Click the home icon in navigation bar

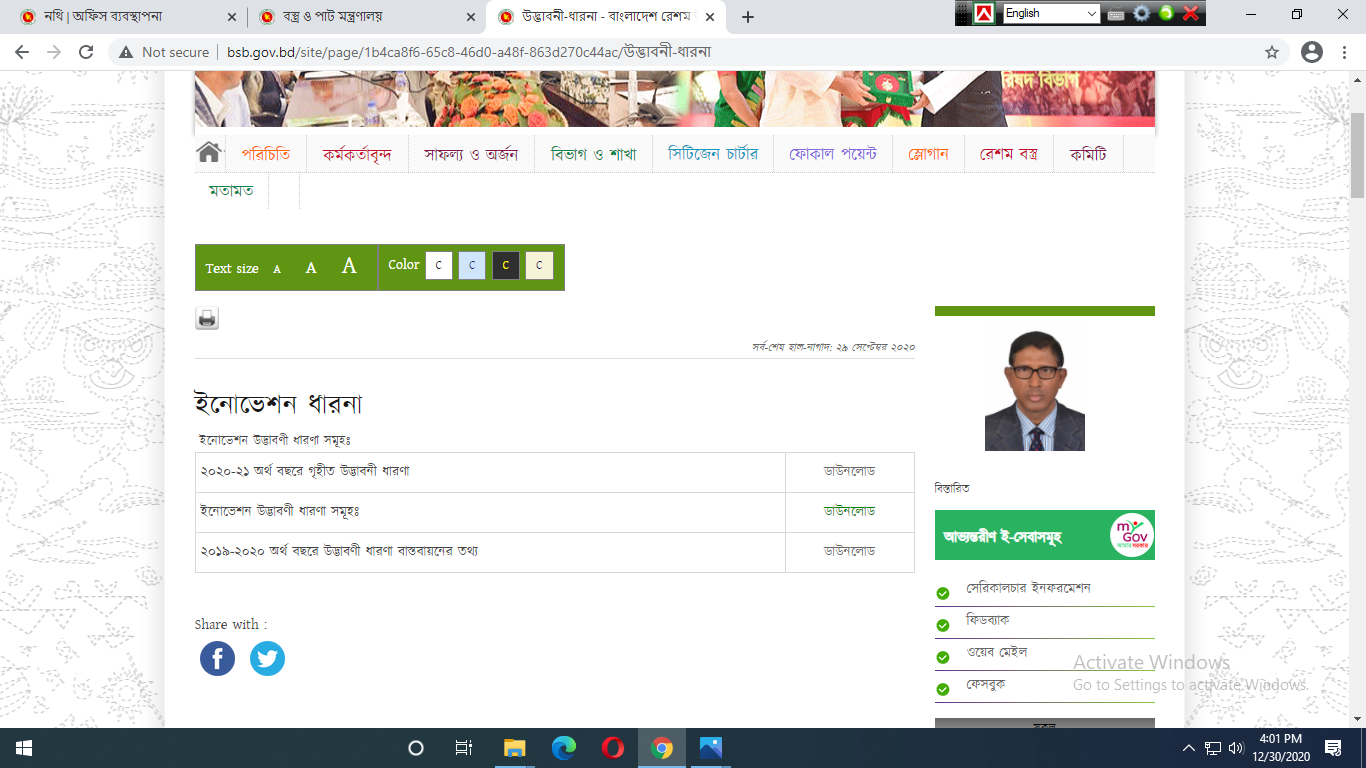[208, 153]
